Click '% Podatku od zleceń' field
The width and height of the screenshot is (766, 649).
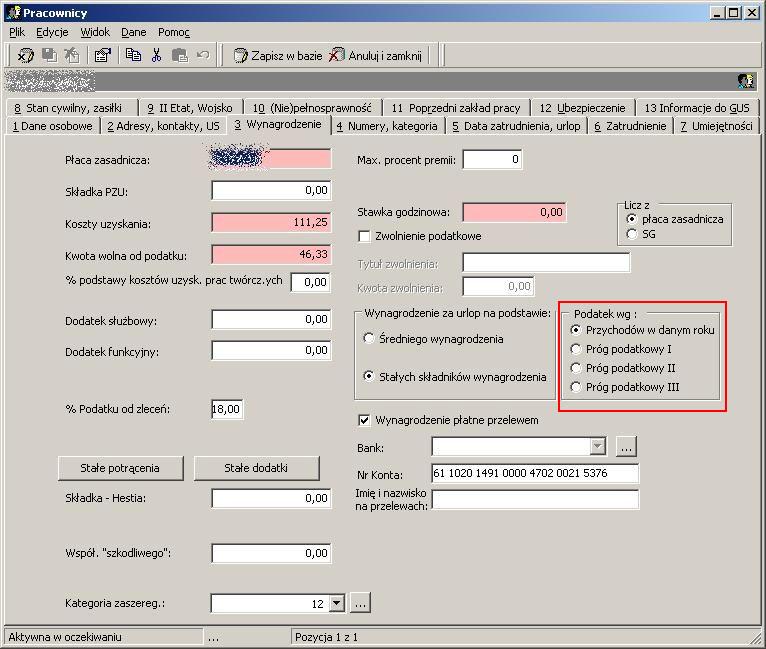click(x=227, y=409)
